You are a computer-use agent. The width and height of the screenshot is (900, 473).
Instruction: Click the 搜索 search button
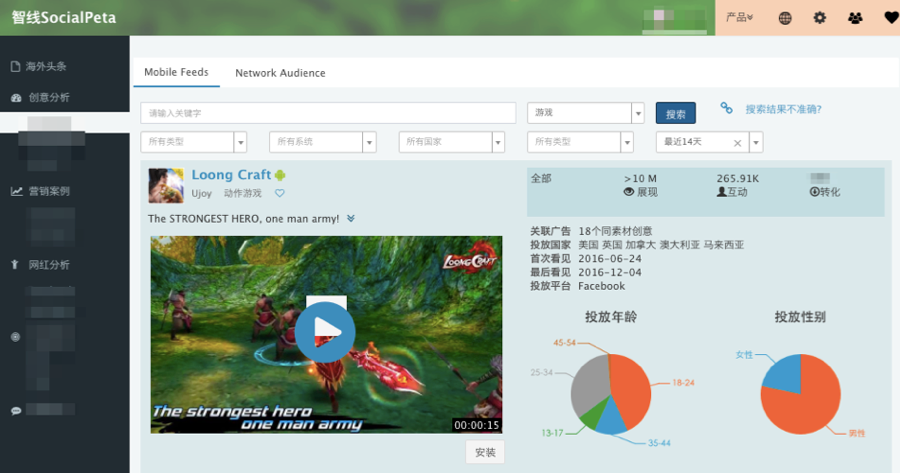click(675, 114)
